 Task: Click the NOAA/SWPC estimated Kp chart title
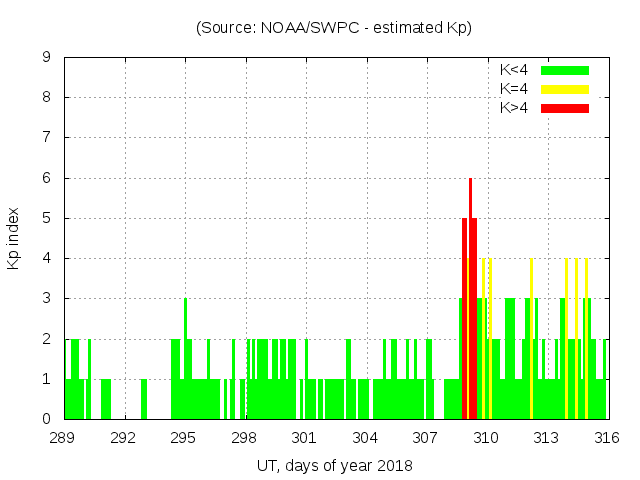click(x=334, y=28)
